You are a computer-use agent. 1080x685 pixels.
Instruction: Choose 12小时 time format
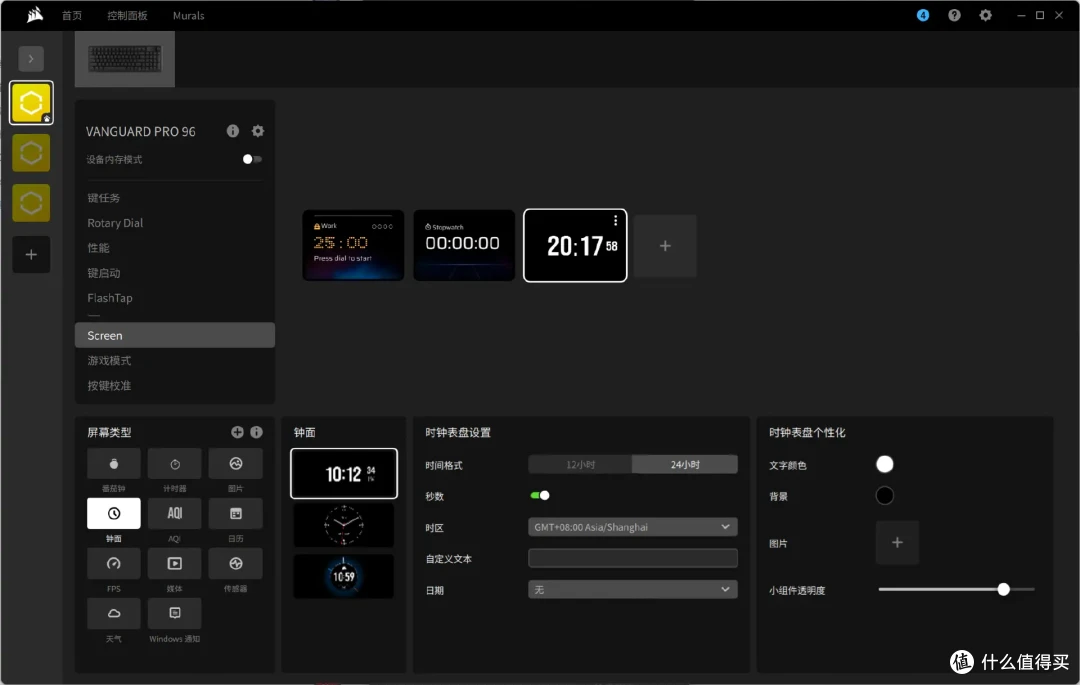580,465
